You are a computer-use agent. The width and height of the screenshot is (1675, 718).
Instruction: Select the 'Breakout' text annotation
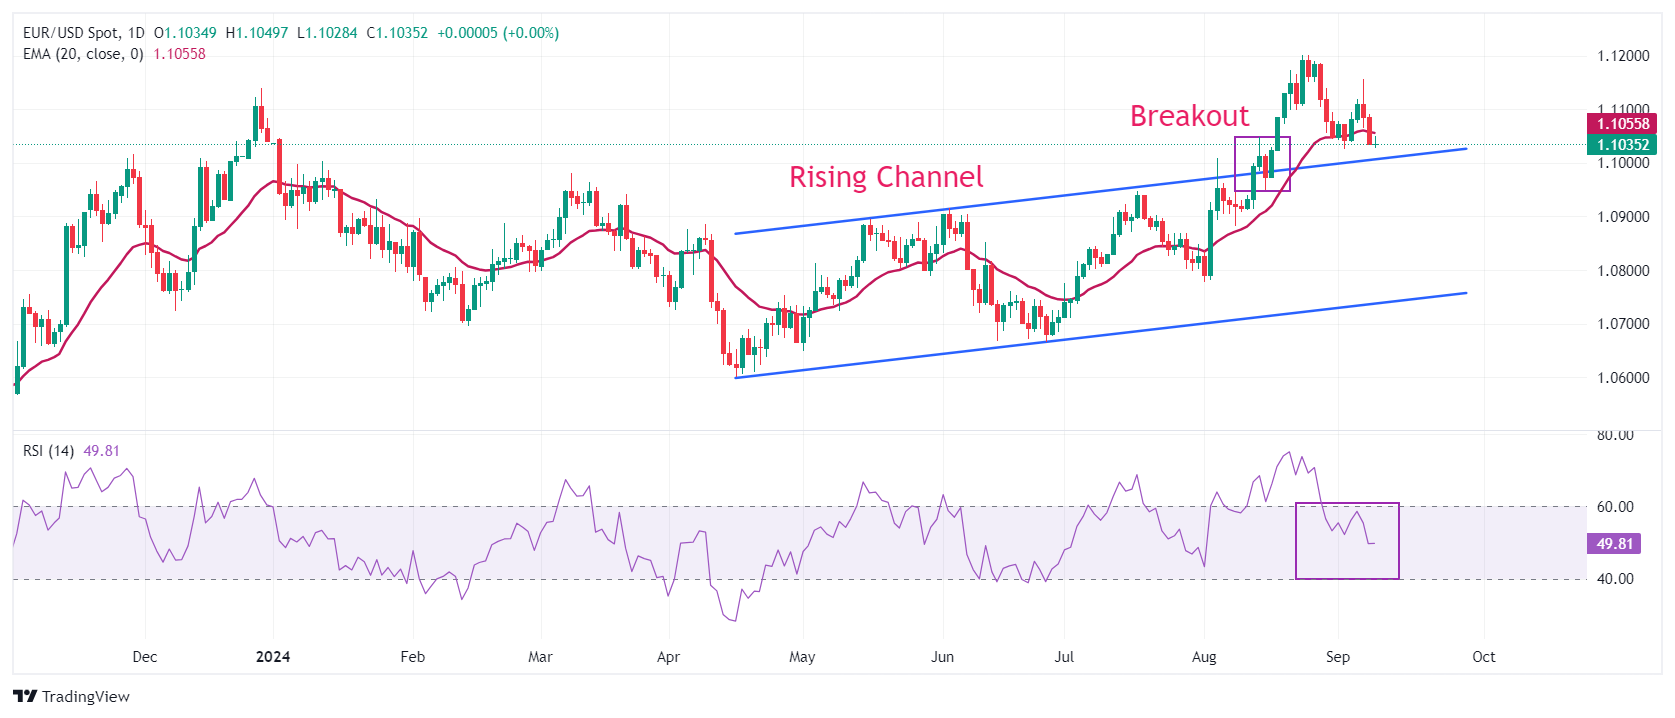point(1189,116)
